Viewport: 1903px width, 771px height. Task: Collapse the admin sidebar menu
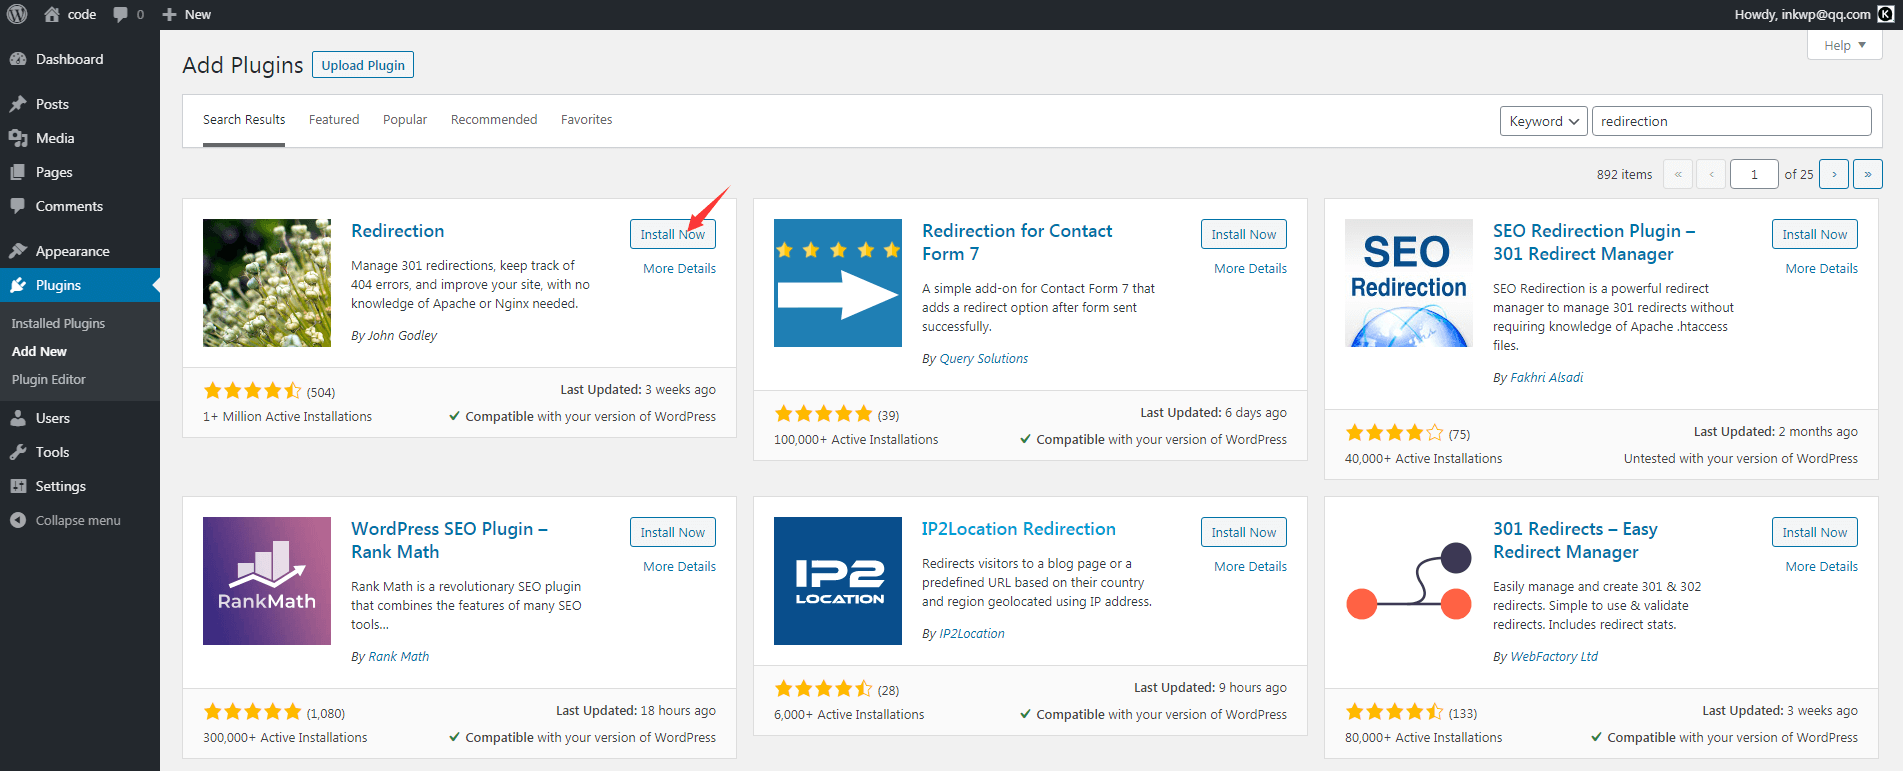point(78,520)
